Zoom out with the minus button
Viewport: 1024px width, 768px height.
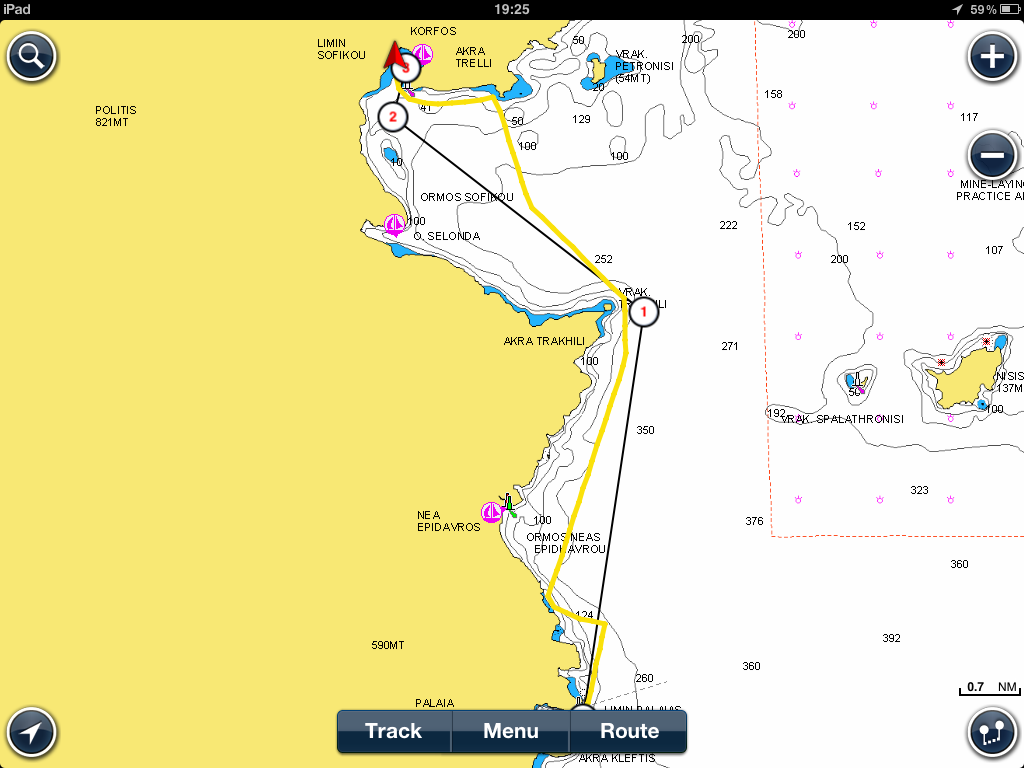992,155
